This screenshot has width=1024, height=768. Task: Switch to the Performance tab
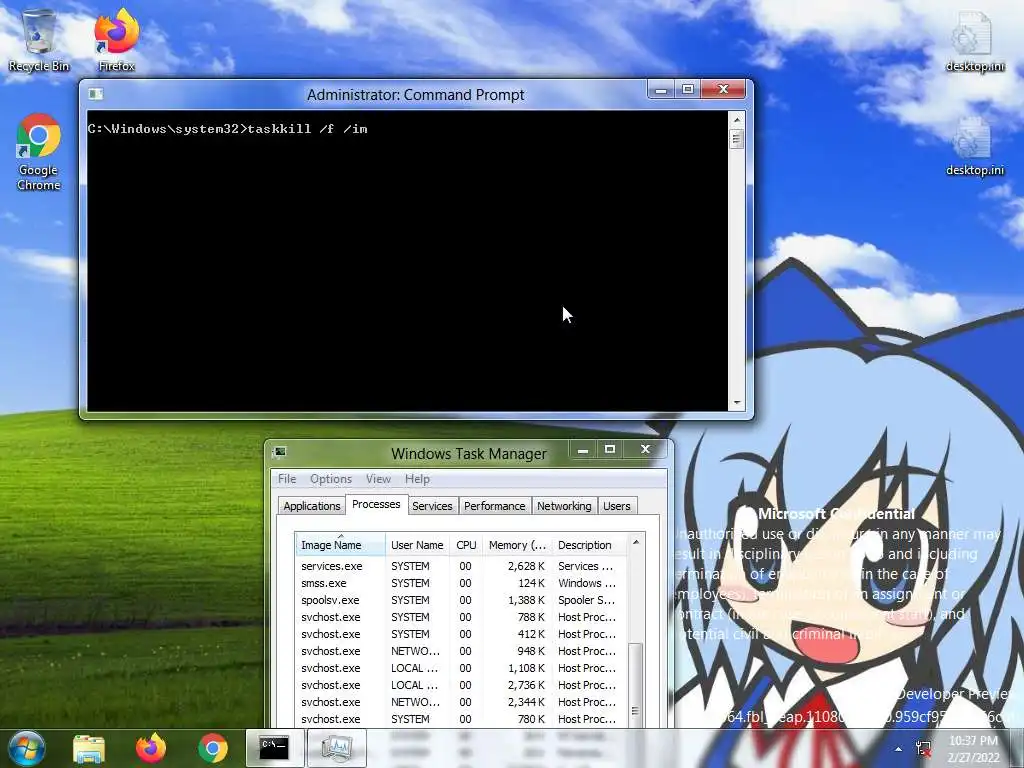coord(494,506)
